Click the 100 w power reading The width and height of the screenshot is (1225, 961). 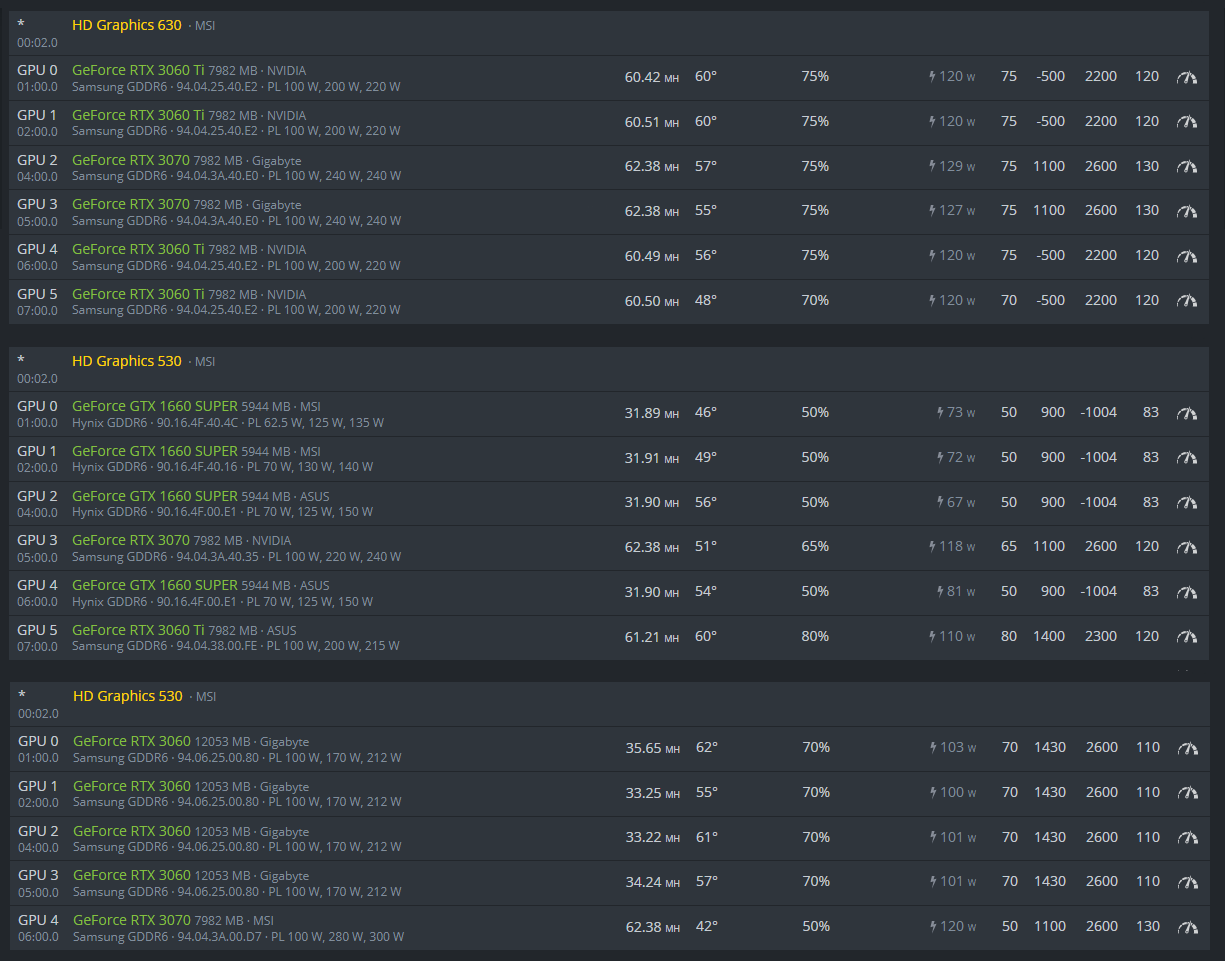(x=958, y=792)
